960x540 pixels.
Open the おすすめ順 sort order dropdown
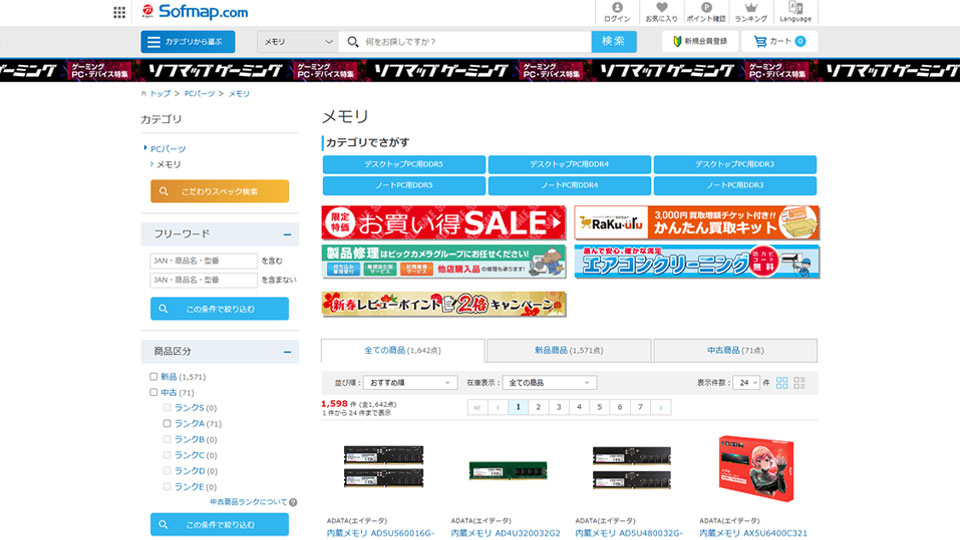409,383
